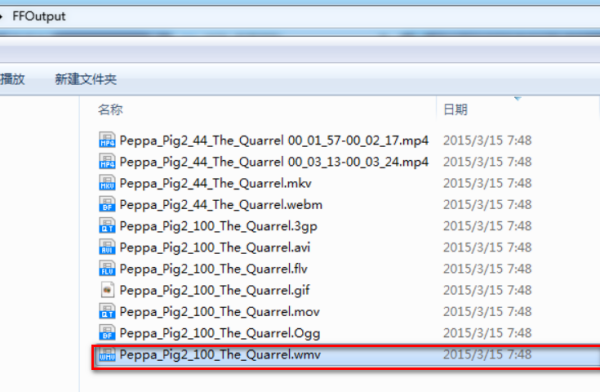Select Peppa_Pig2_100_The_Quarrel.wmv file name
600x392 pixels.
coord(220,355)
